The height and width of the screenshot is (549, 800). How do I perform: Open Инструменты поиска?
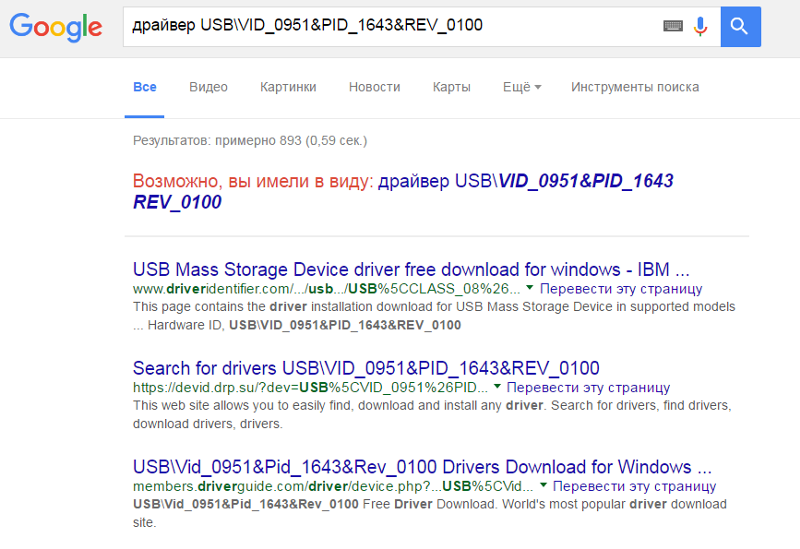pyautogui.click(x=635, y=87)
